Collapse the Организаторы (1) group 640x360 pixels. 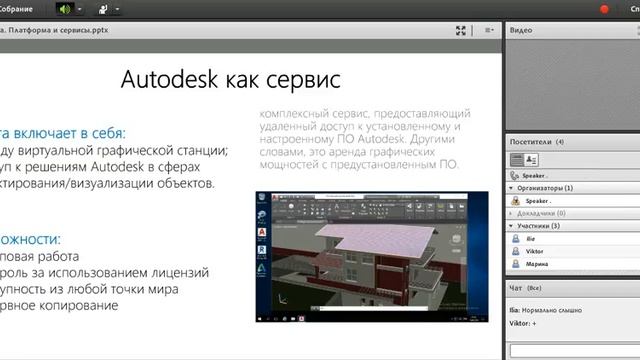(x=511, y=188)
